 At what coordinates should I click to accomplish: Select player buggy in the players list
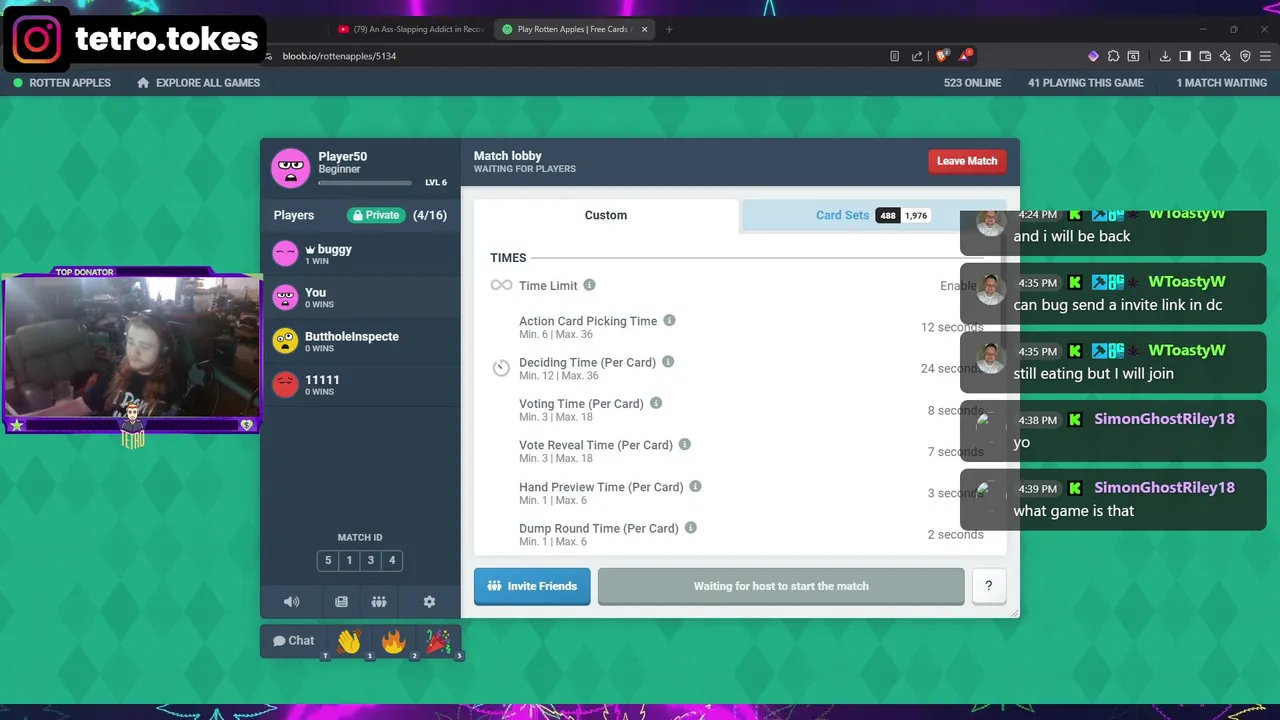click(360, 255)
